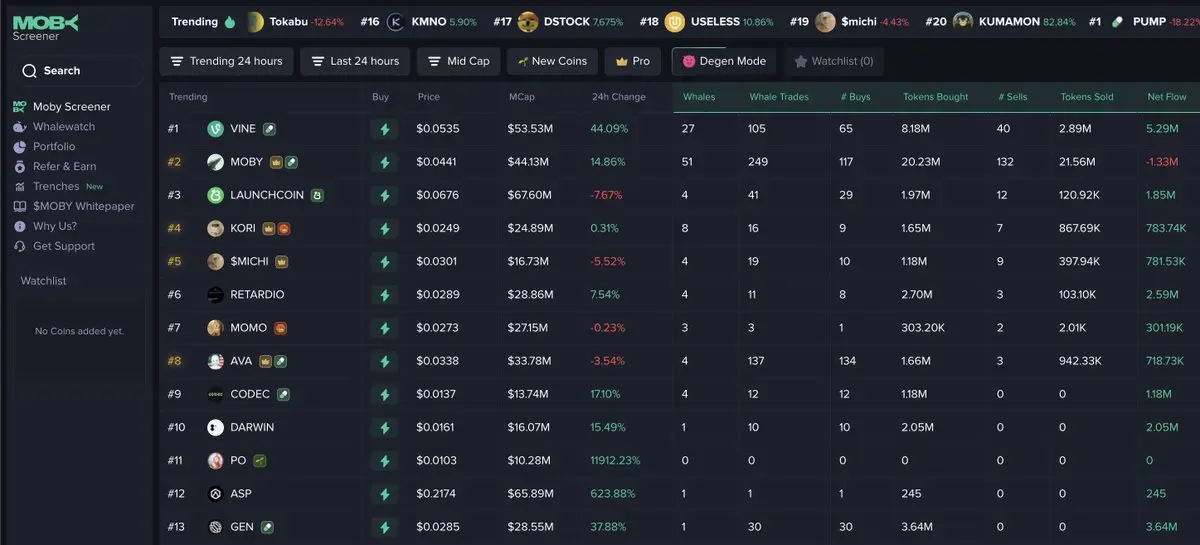The width and height of the screenshot is (1200, 545).
Task: Sort by 24h Change column header
Action: [x=619, y=97]
